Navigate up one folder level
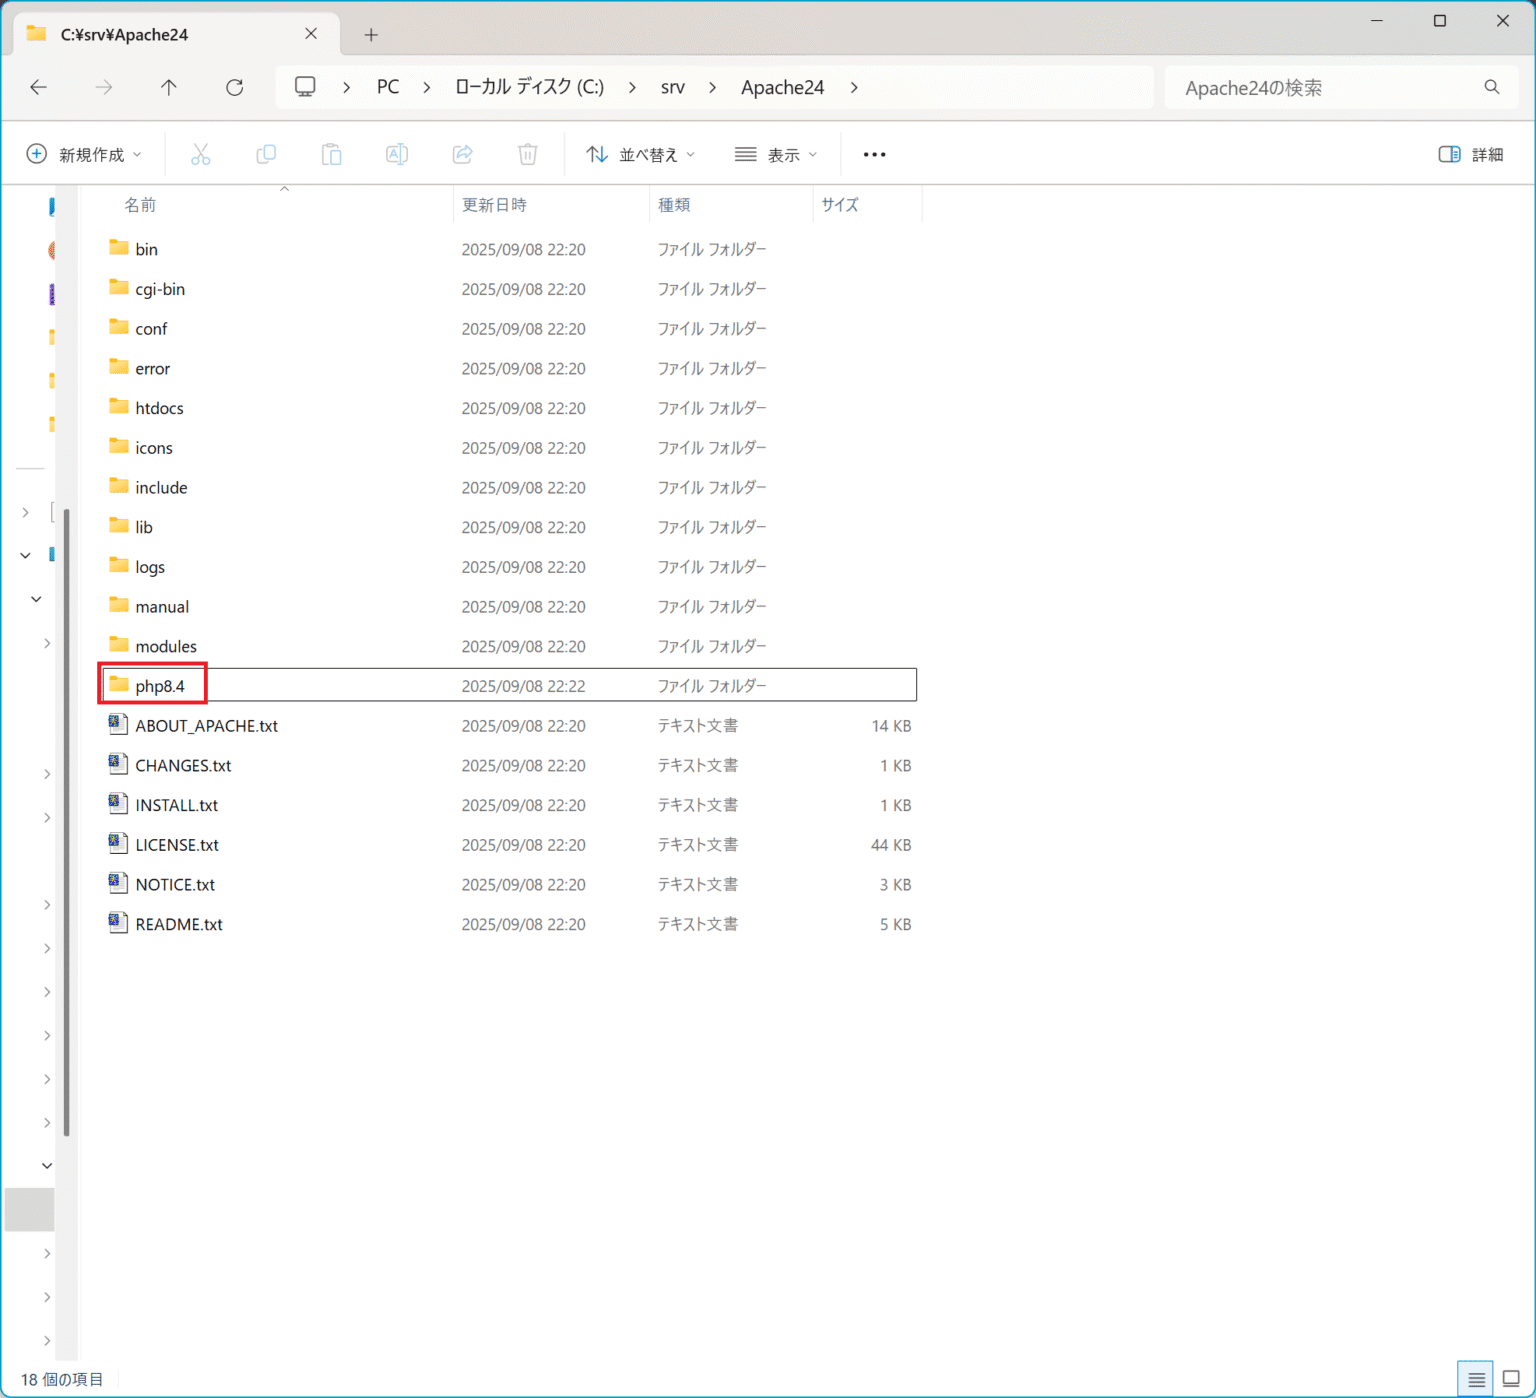Viewport: 1536px width, 1398px height. click(169, 88)
